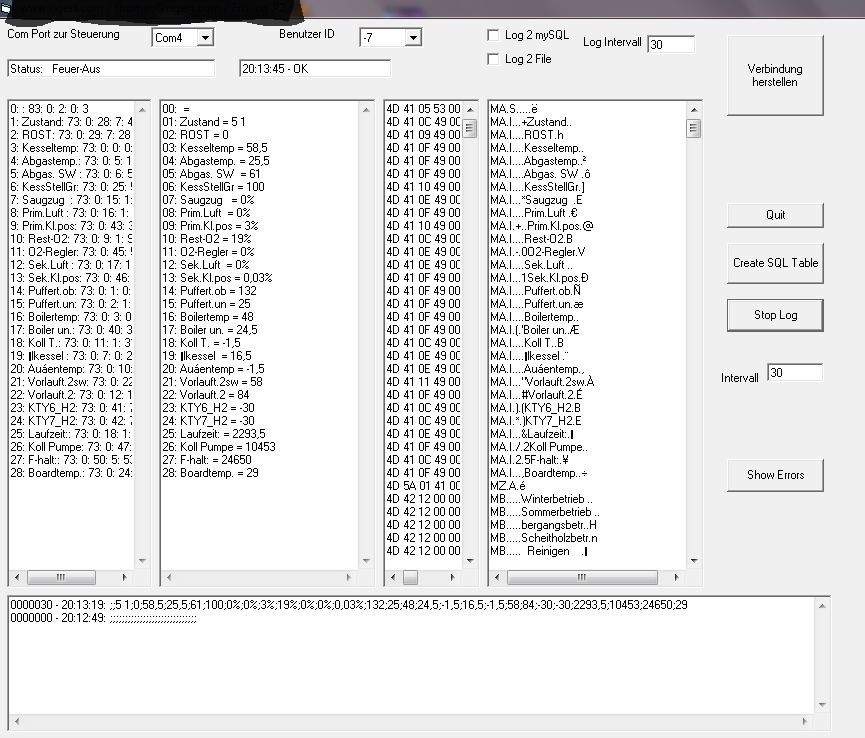865x738 pixels.
Task: Select row '25: Laufzeit: = 2293,5'
Action: pos(214,434)
